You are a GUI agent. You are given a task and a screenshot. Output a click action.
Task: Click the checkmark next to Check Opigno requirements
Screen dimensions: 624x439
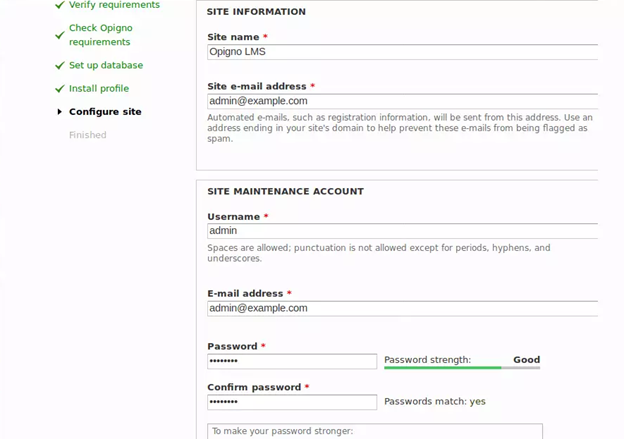pos(60,35)
